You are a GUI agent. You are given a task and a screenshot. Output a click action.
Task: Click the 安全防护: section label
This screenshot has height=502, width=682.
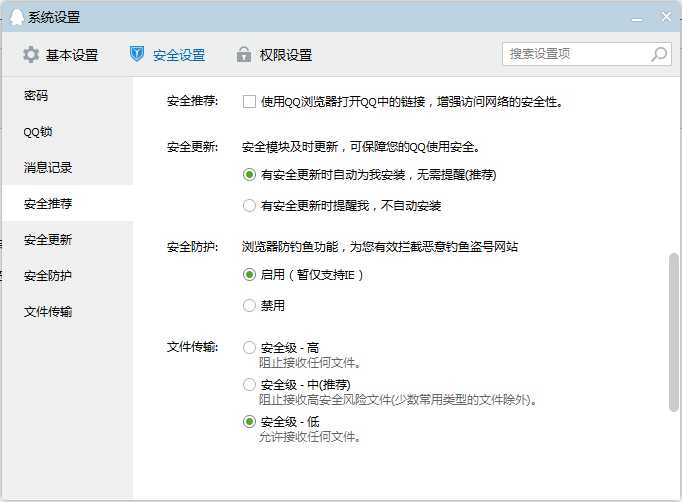click(x=193, y=247)
